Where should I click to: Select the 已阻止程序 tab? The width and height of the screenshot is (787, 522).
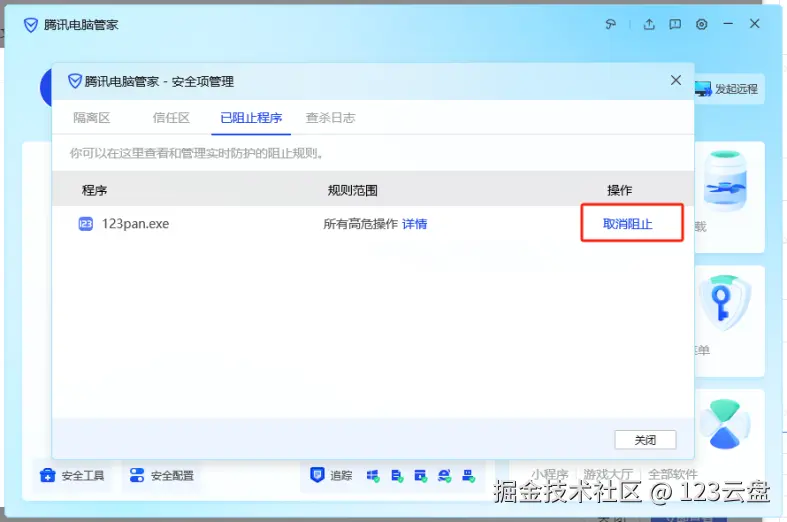[251, 118]
